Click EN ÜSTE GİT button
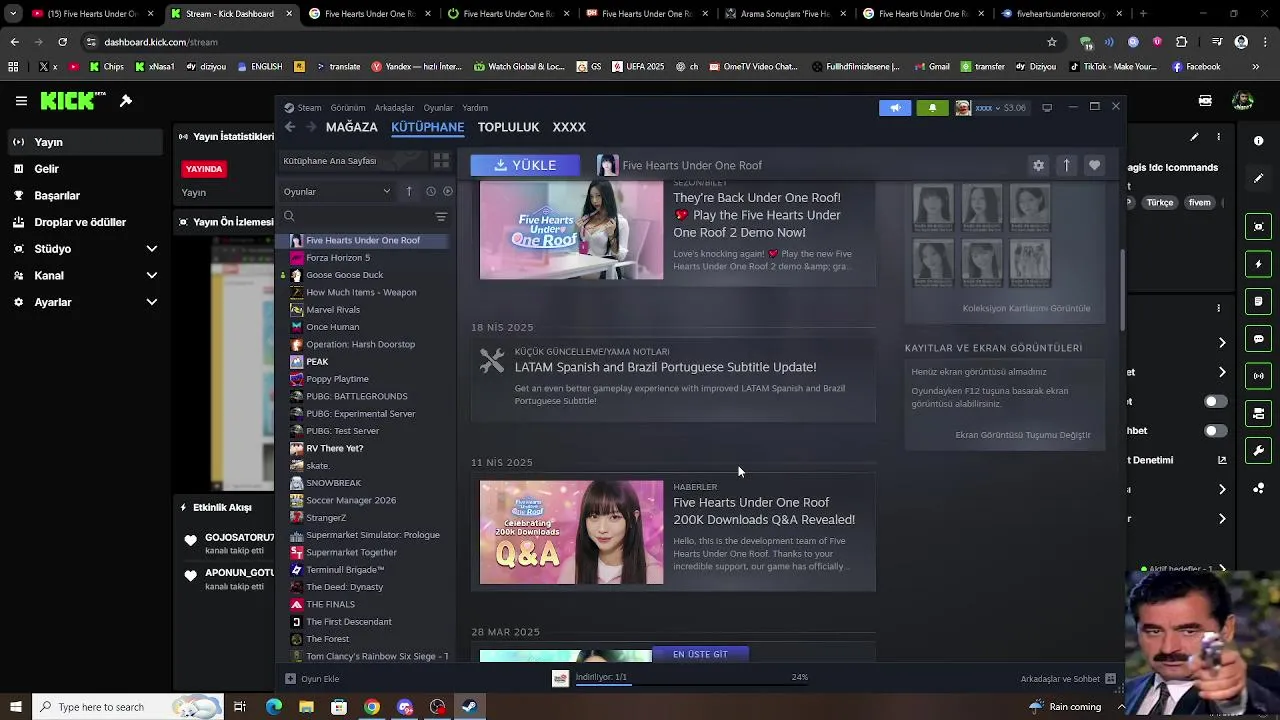Viewport: 1280px width, 720px height. pyautogui.click(x=700, y=654)
